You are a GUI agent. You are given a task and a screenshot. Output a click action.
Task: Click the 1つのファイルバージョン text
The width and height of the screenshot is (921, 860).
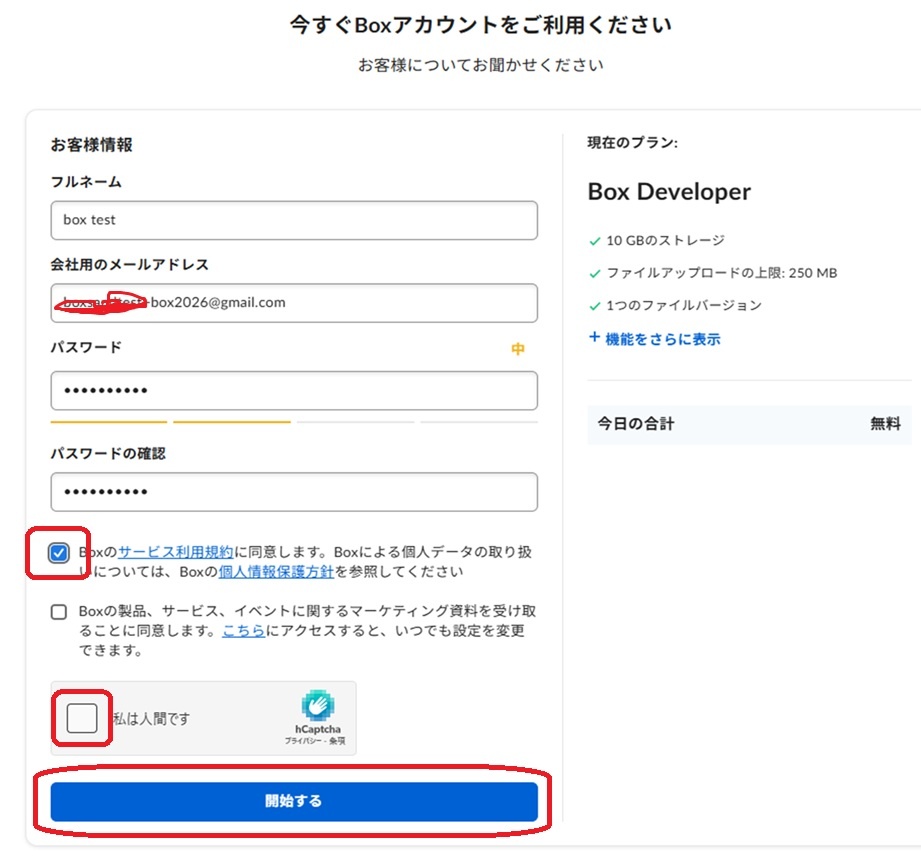click(x=684, y=305)
